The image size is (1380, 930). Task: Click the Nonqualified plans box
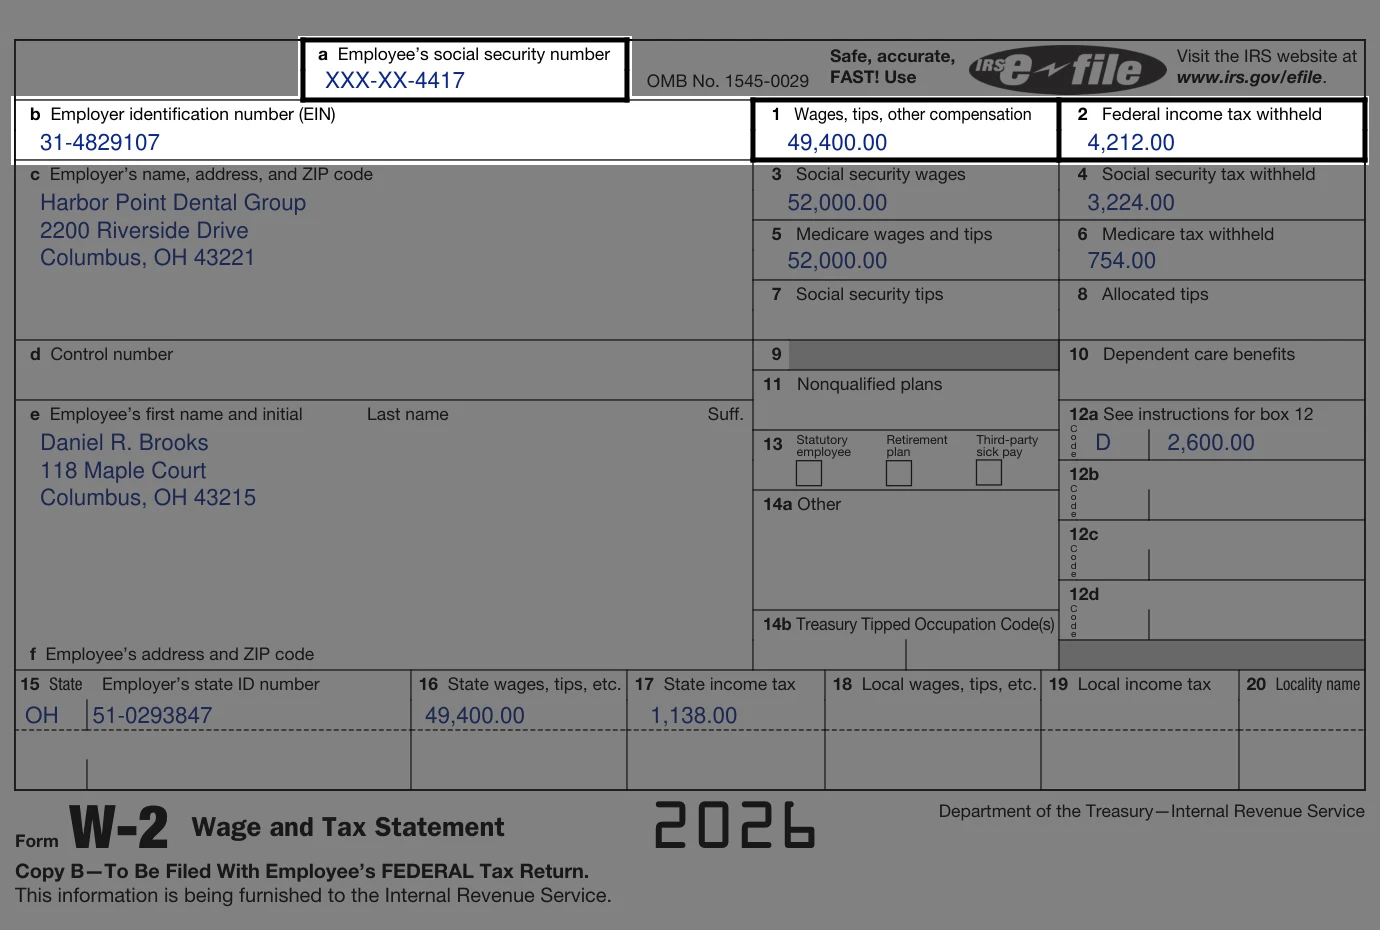click(x=906, y=400)
